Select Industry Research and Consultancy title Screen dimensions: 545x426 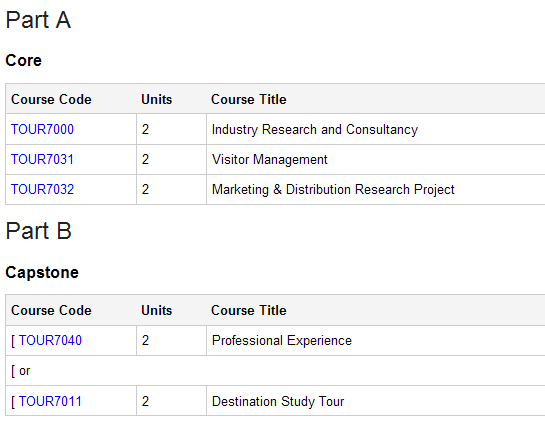coord(315,129)
